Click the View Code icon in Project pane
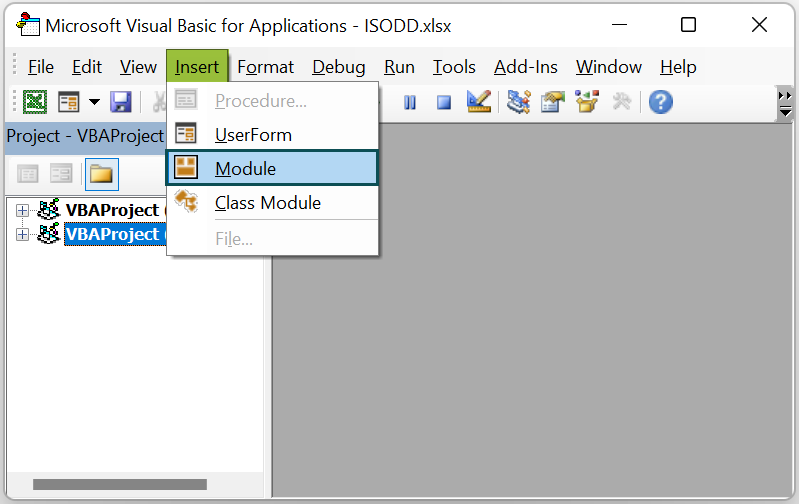The height and width of the screenshot is (504, 799). (x=28, y=174)
